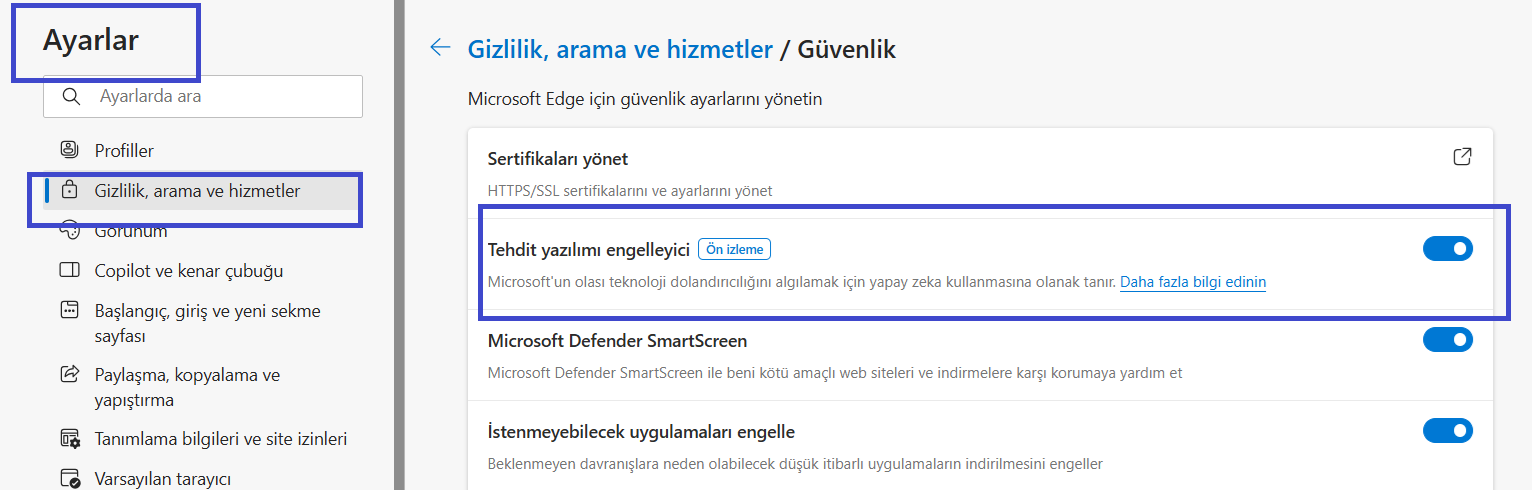Screen dimensions: 1532x490
Task: Click the Paylaşma, kopyalama ve yapıştırma icon
Action: click(69, 374)
